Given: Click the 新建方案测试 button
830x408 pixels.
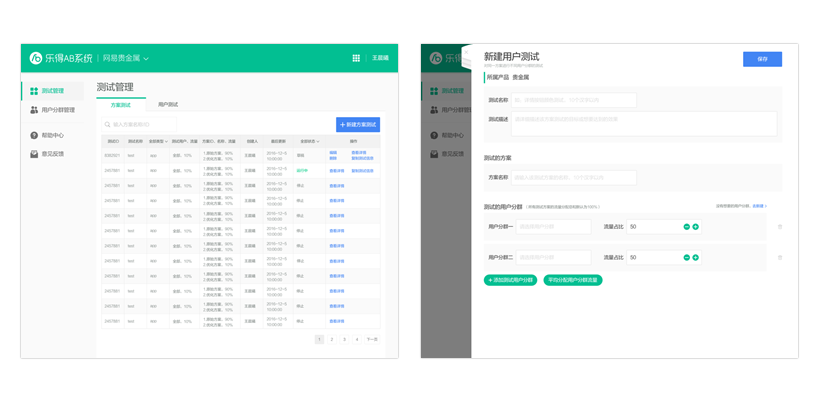Looking at the screenshot, I should click(358, 125).
